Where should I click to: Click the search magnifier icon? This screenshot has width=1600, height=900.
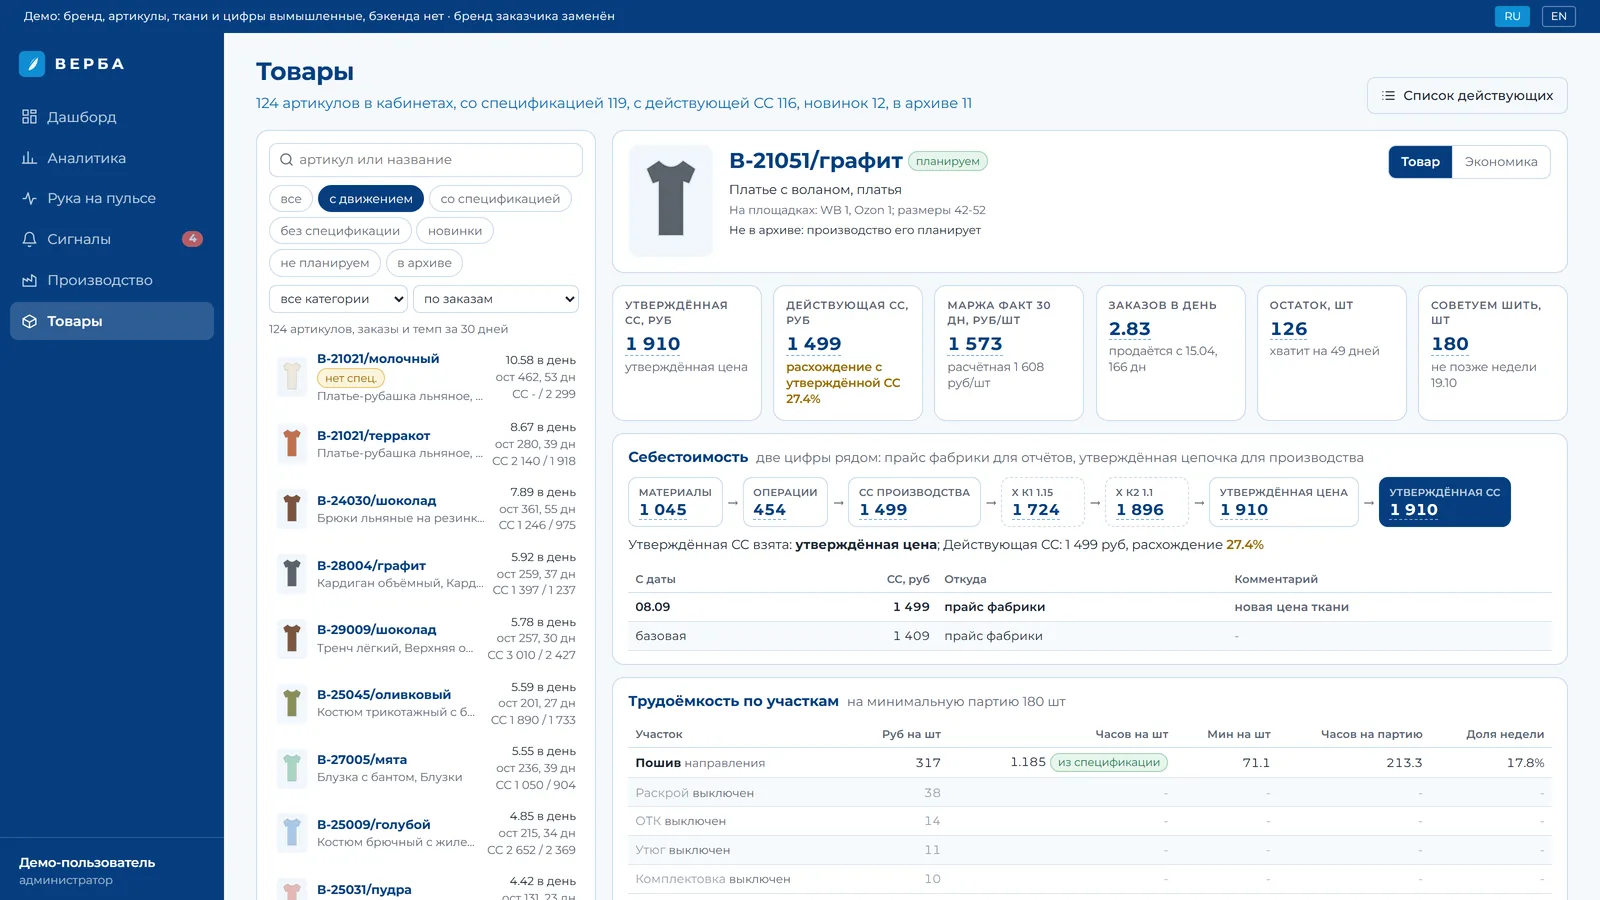[287, 160]
